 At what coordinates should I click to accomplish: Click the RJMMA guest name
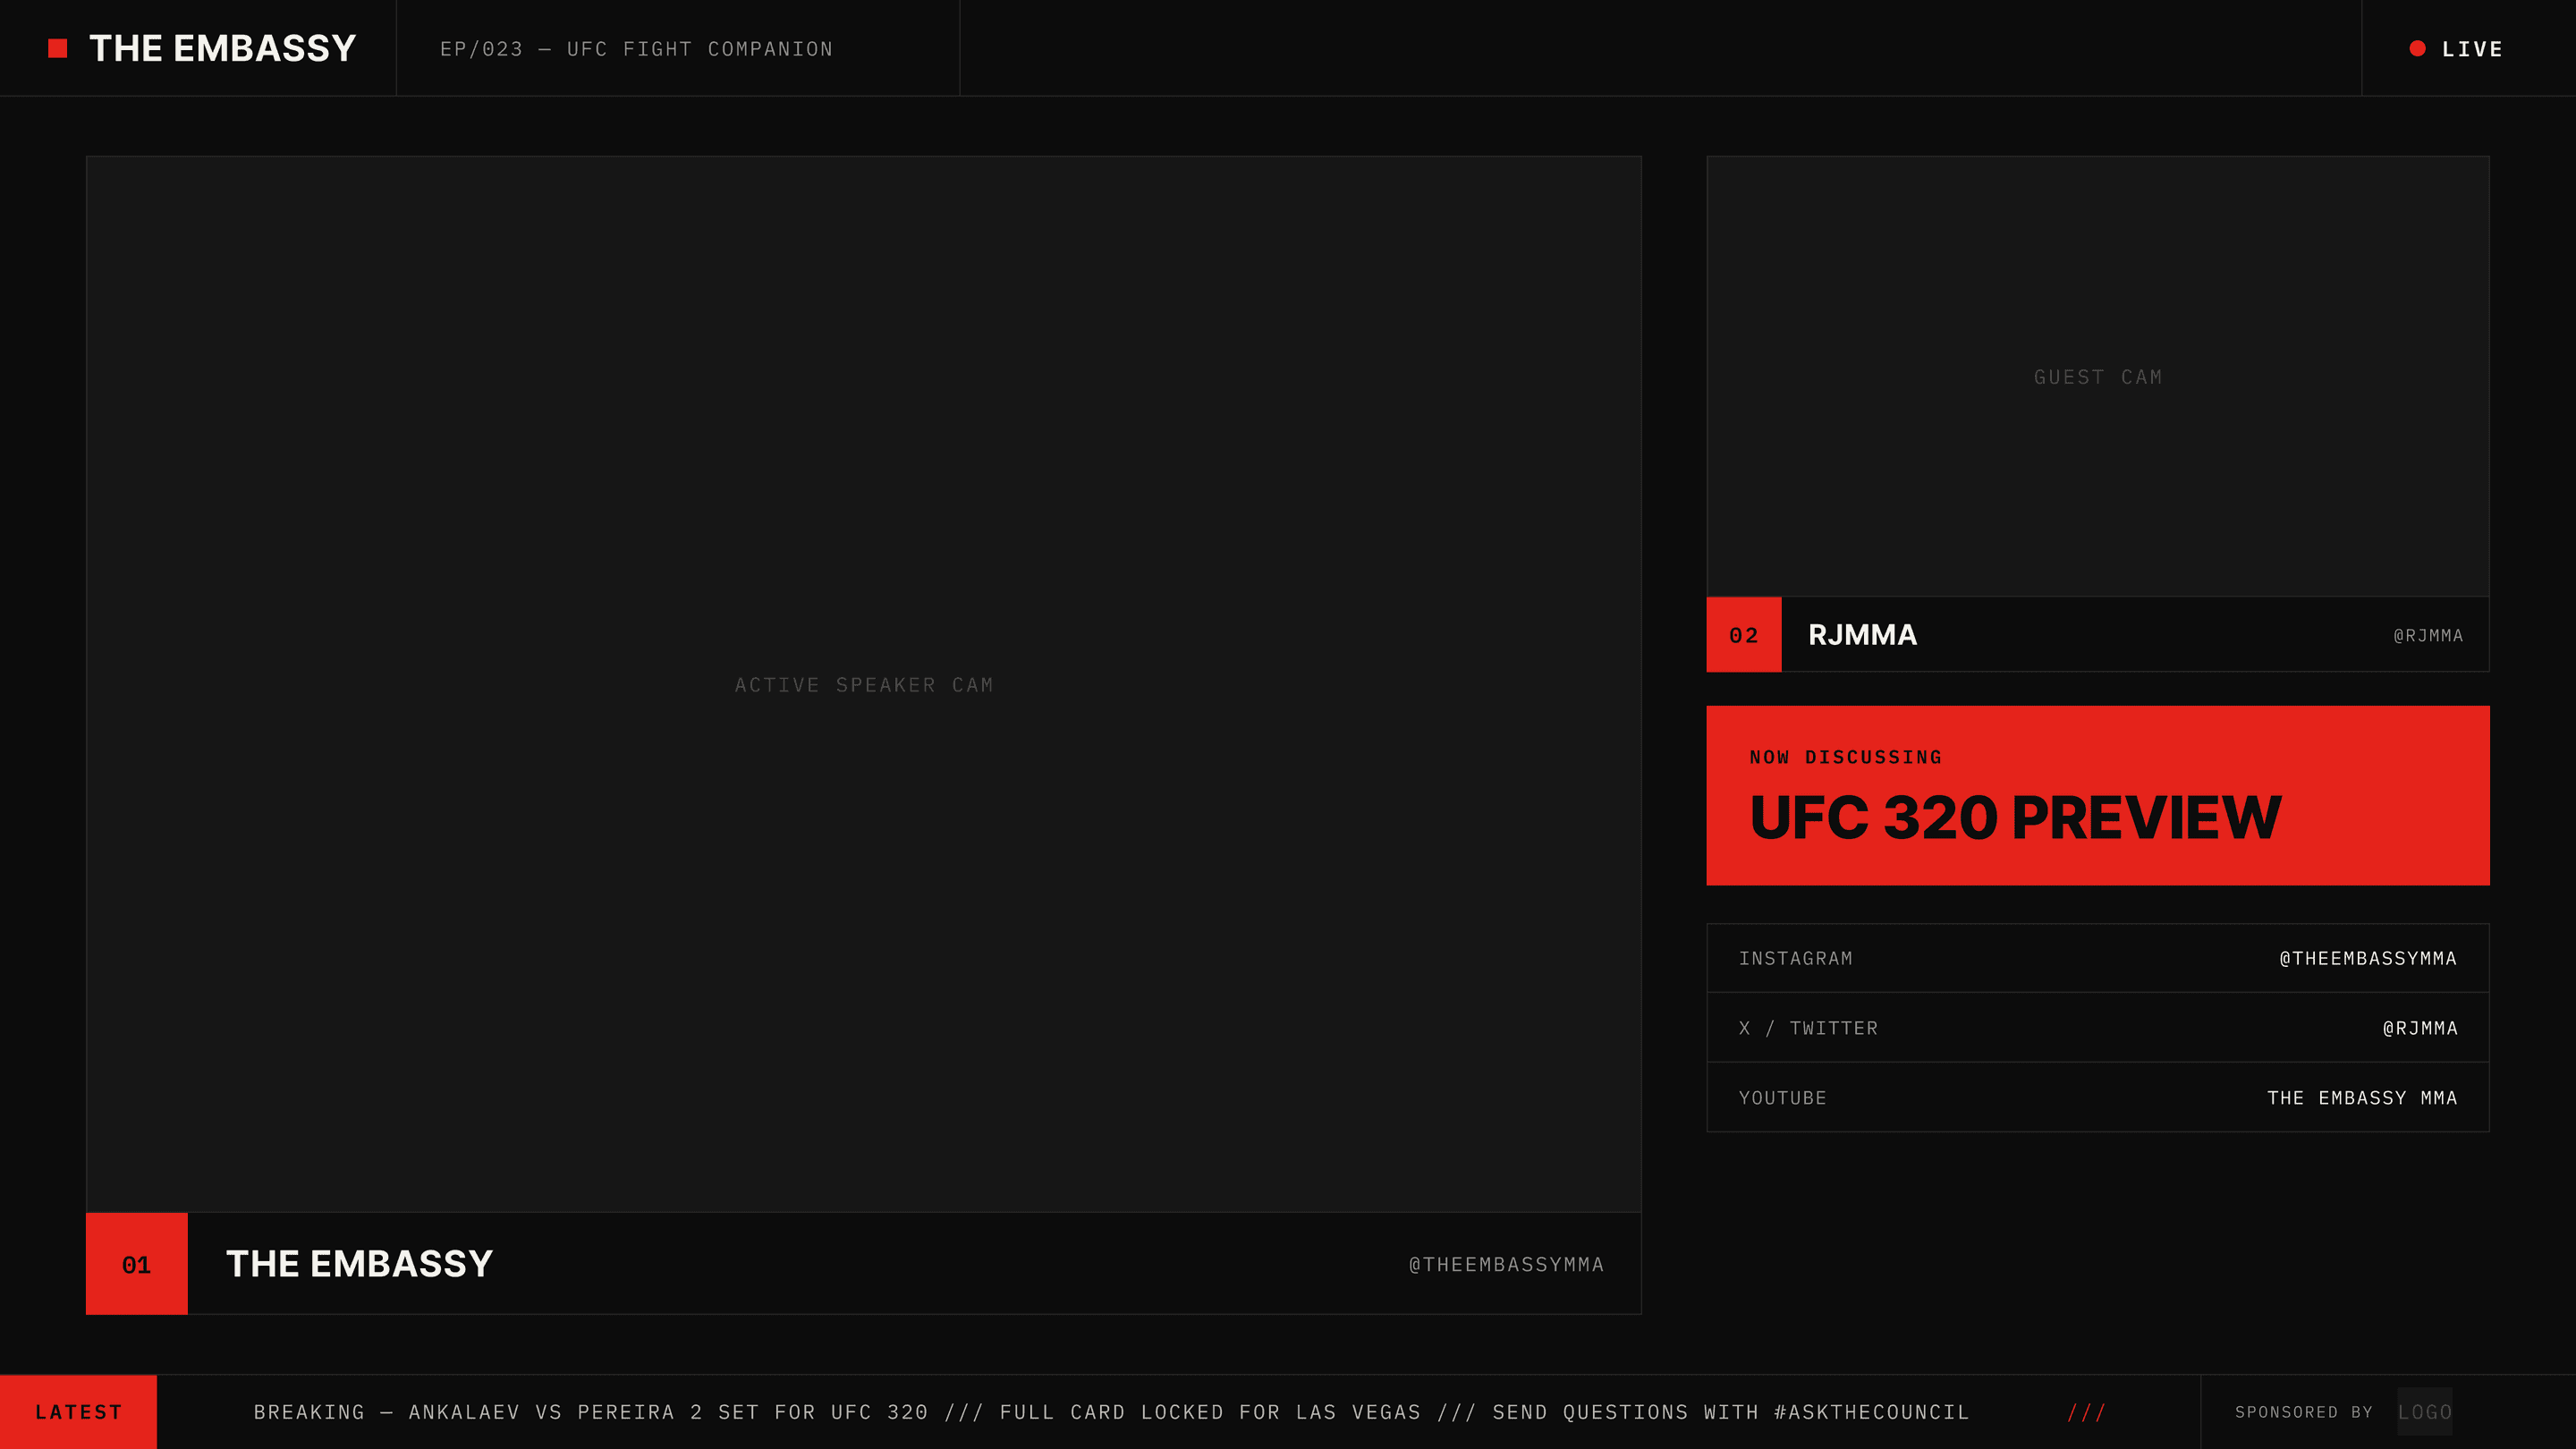pyautogui.click(x=1862, y=635)
